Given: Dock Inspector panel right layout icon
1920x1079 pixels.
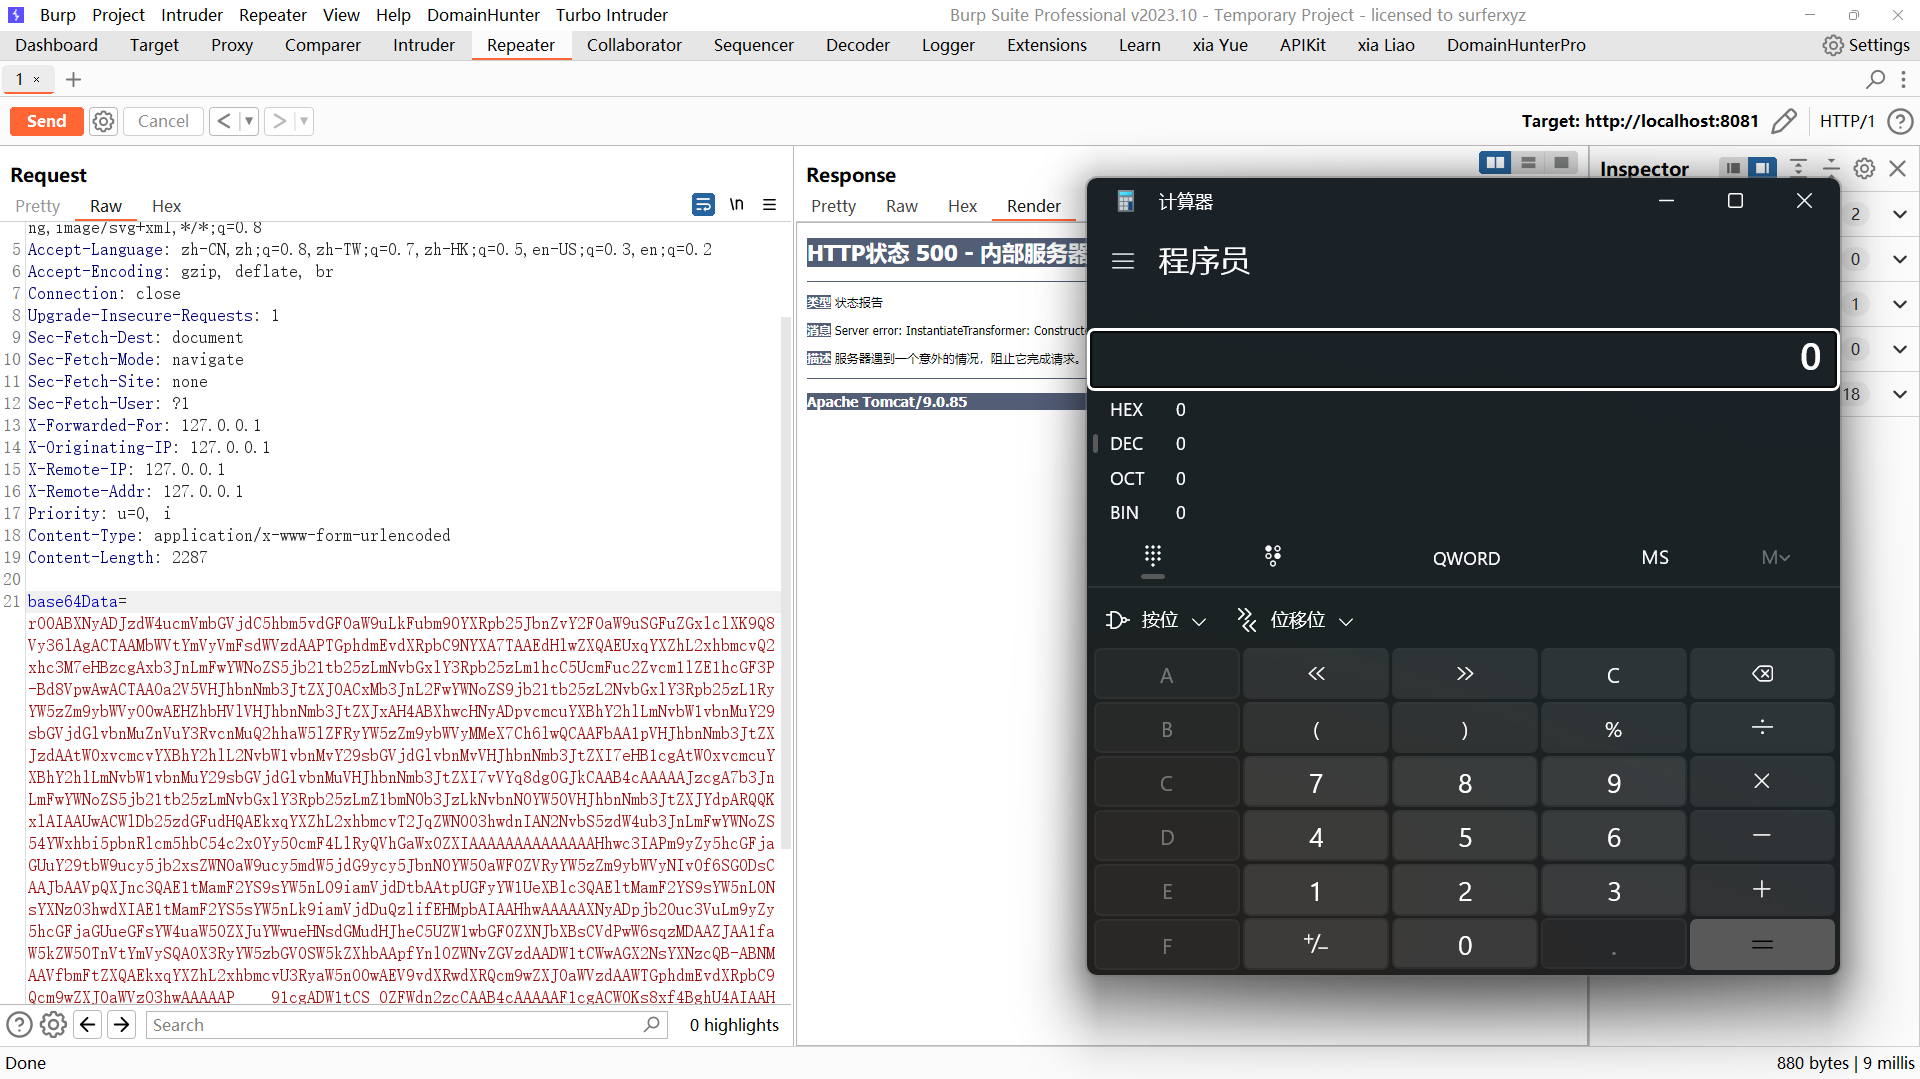Looking at the screenshot, I should pyautogui.click(x=1763, y=168).
